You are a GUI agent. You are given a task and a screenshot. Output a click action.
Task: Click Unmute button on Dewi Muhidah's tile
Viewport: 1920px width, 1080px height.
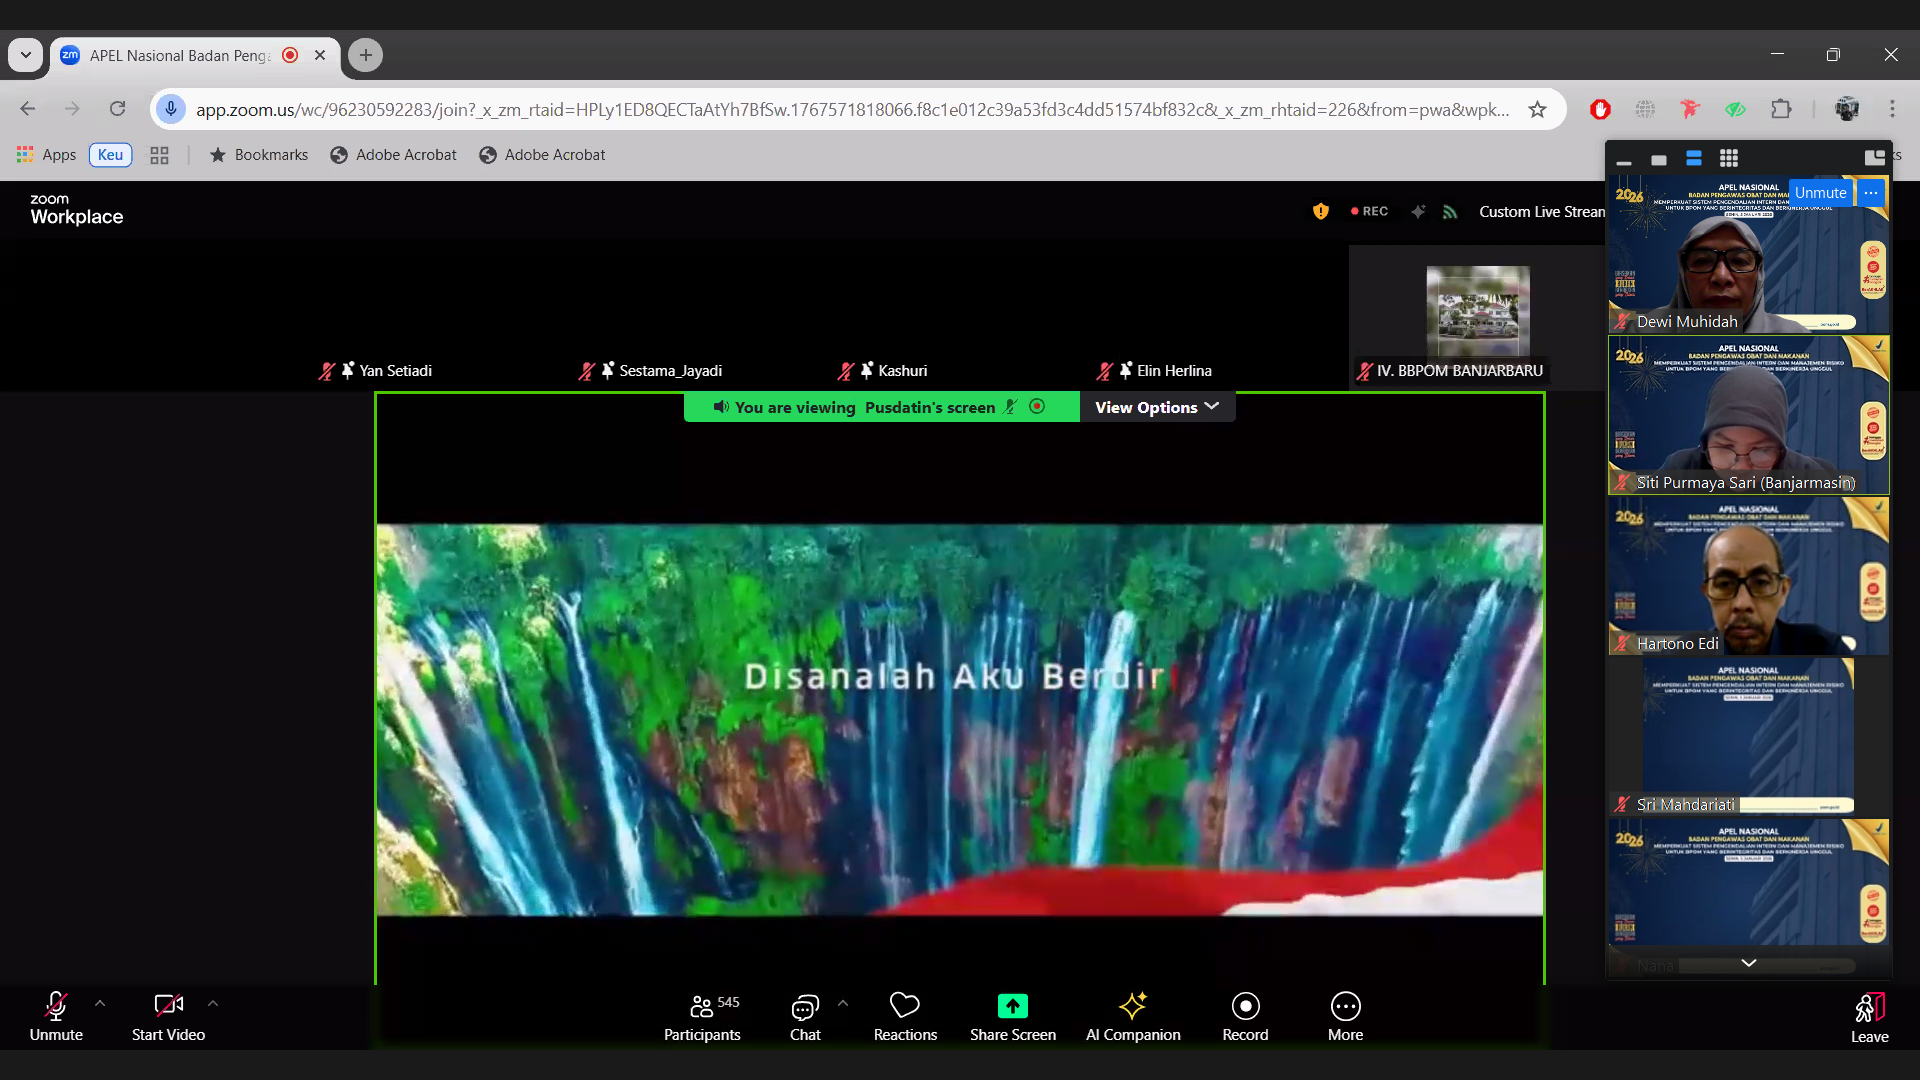tap(1819, 193)
